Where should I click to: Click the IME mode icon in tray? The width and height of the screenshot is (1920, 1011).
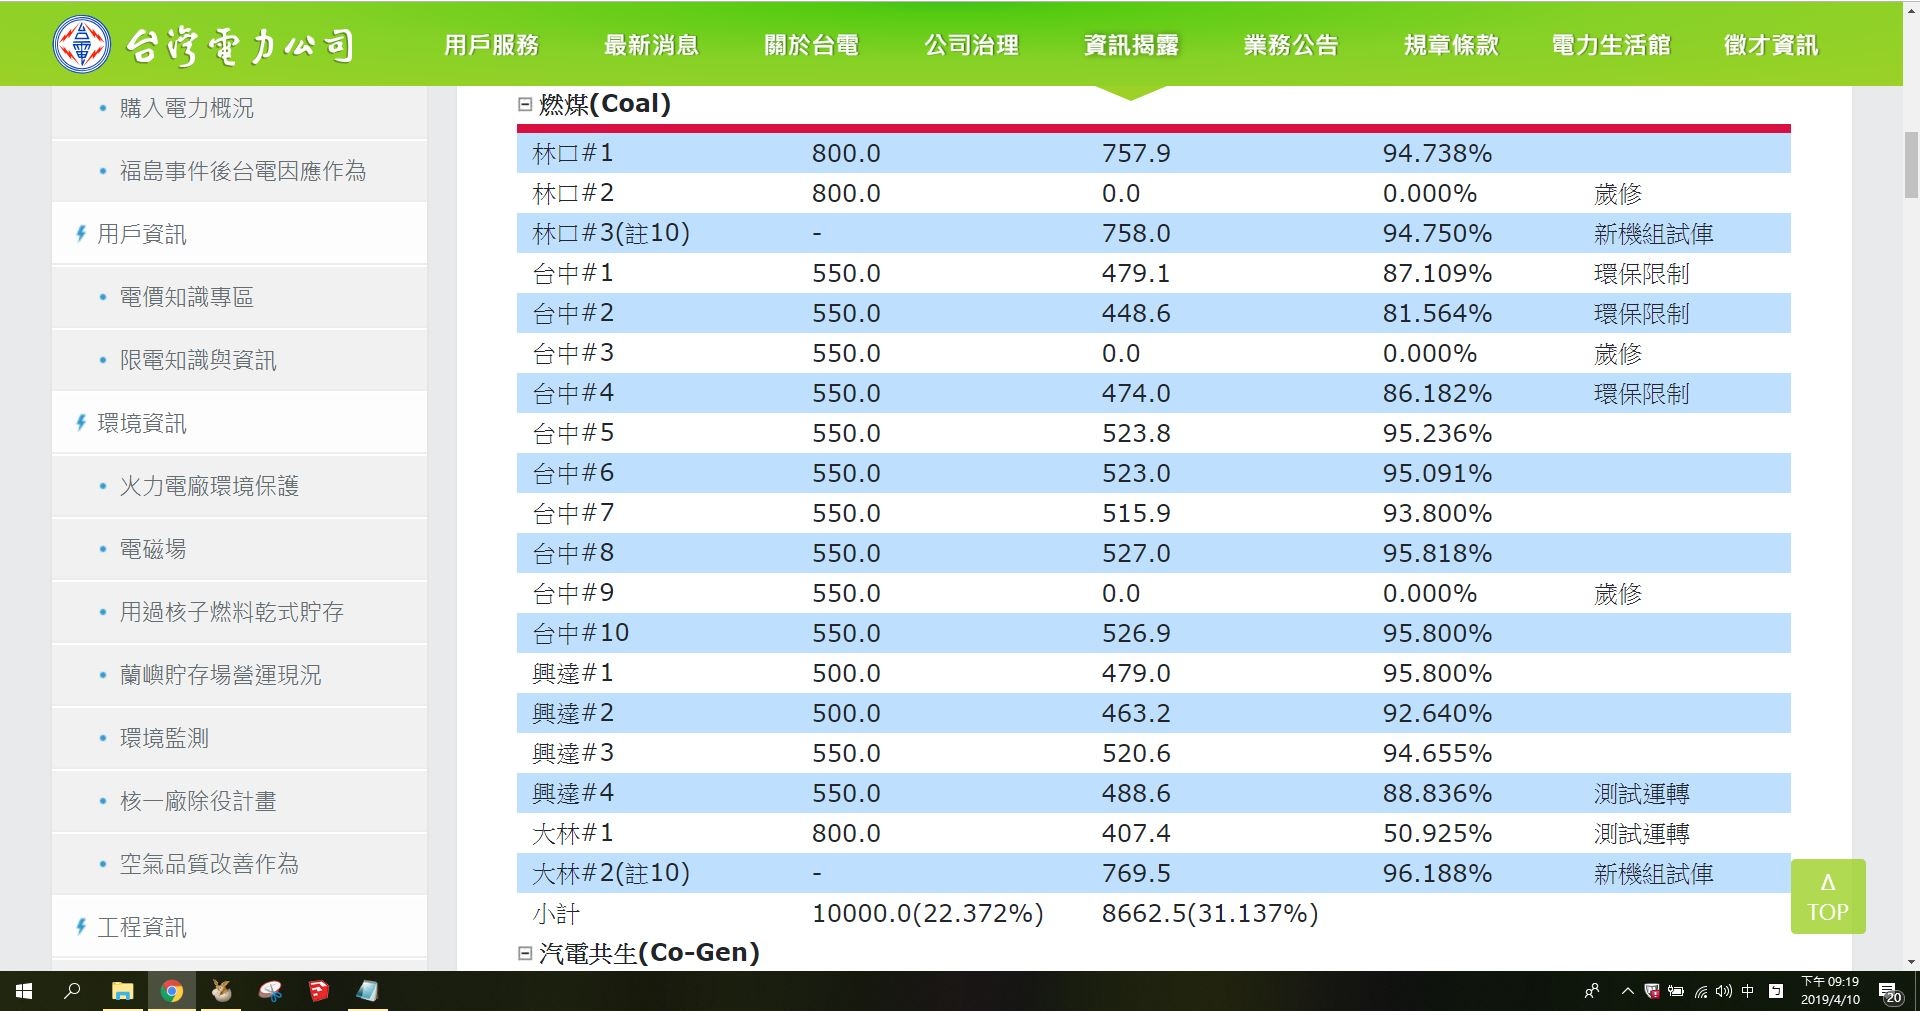(1776, 991)
